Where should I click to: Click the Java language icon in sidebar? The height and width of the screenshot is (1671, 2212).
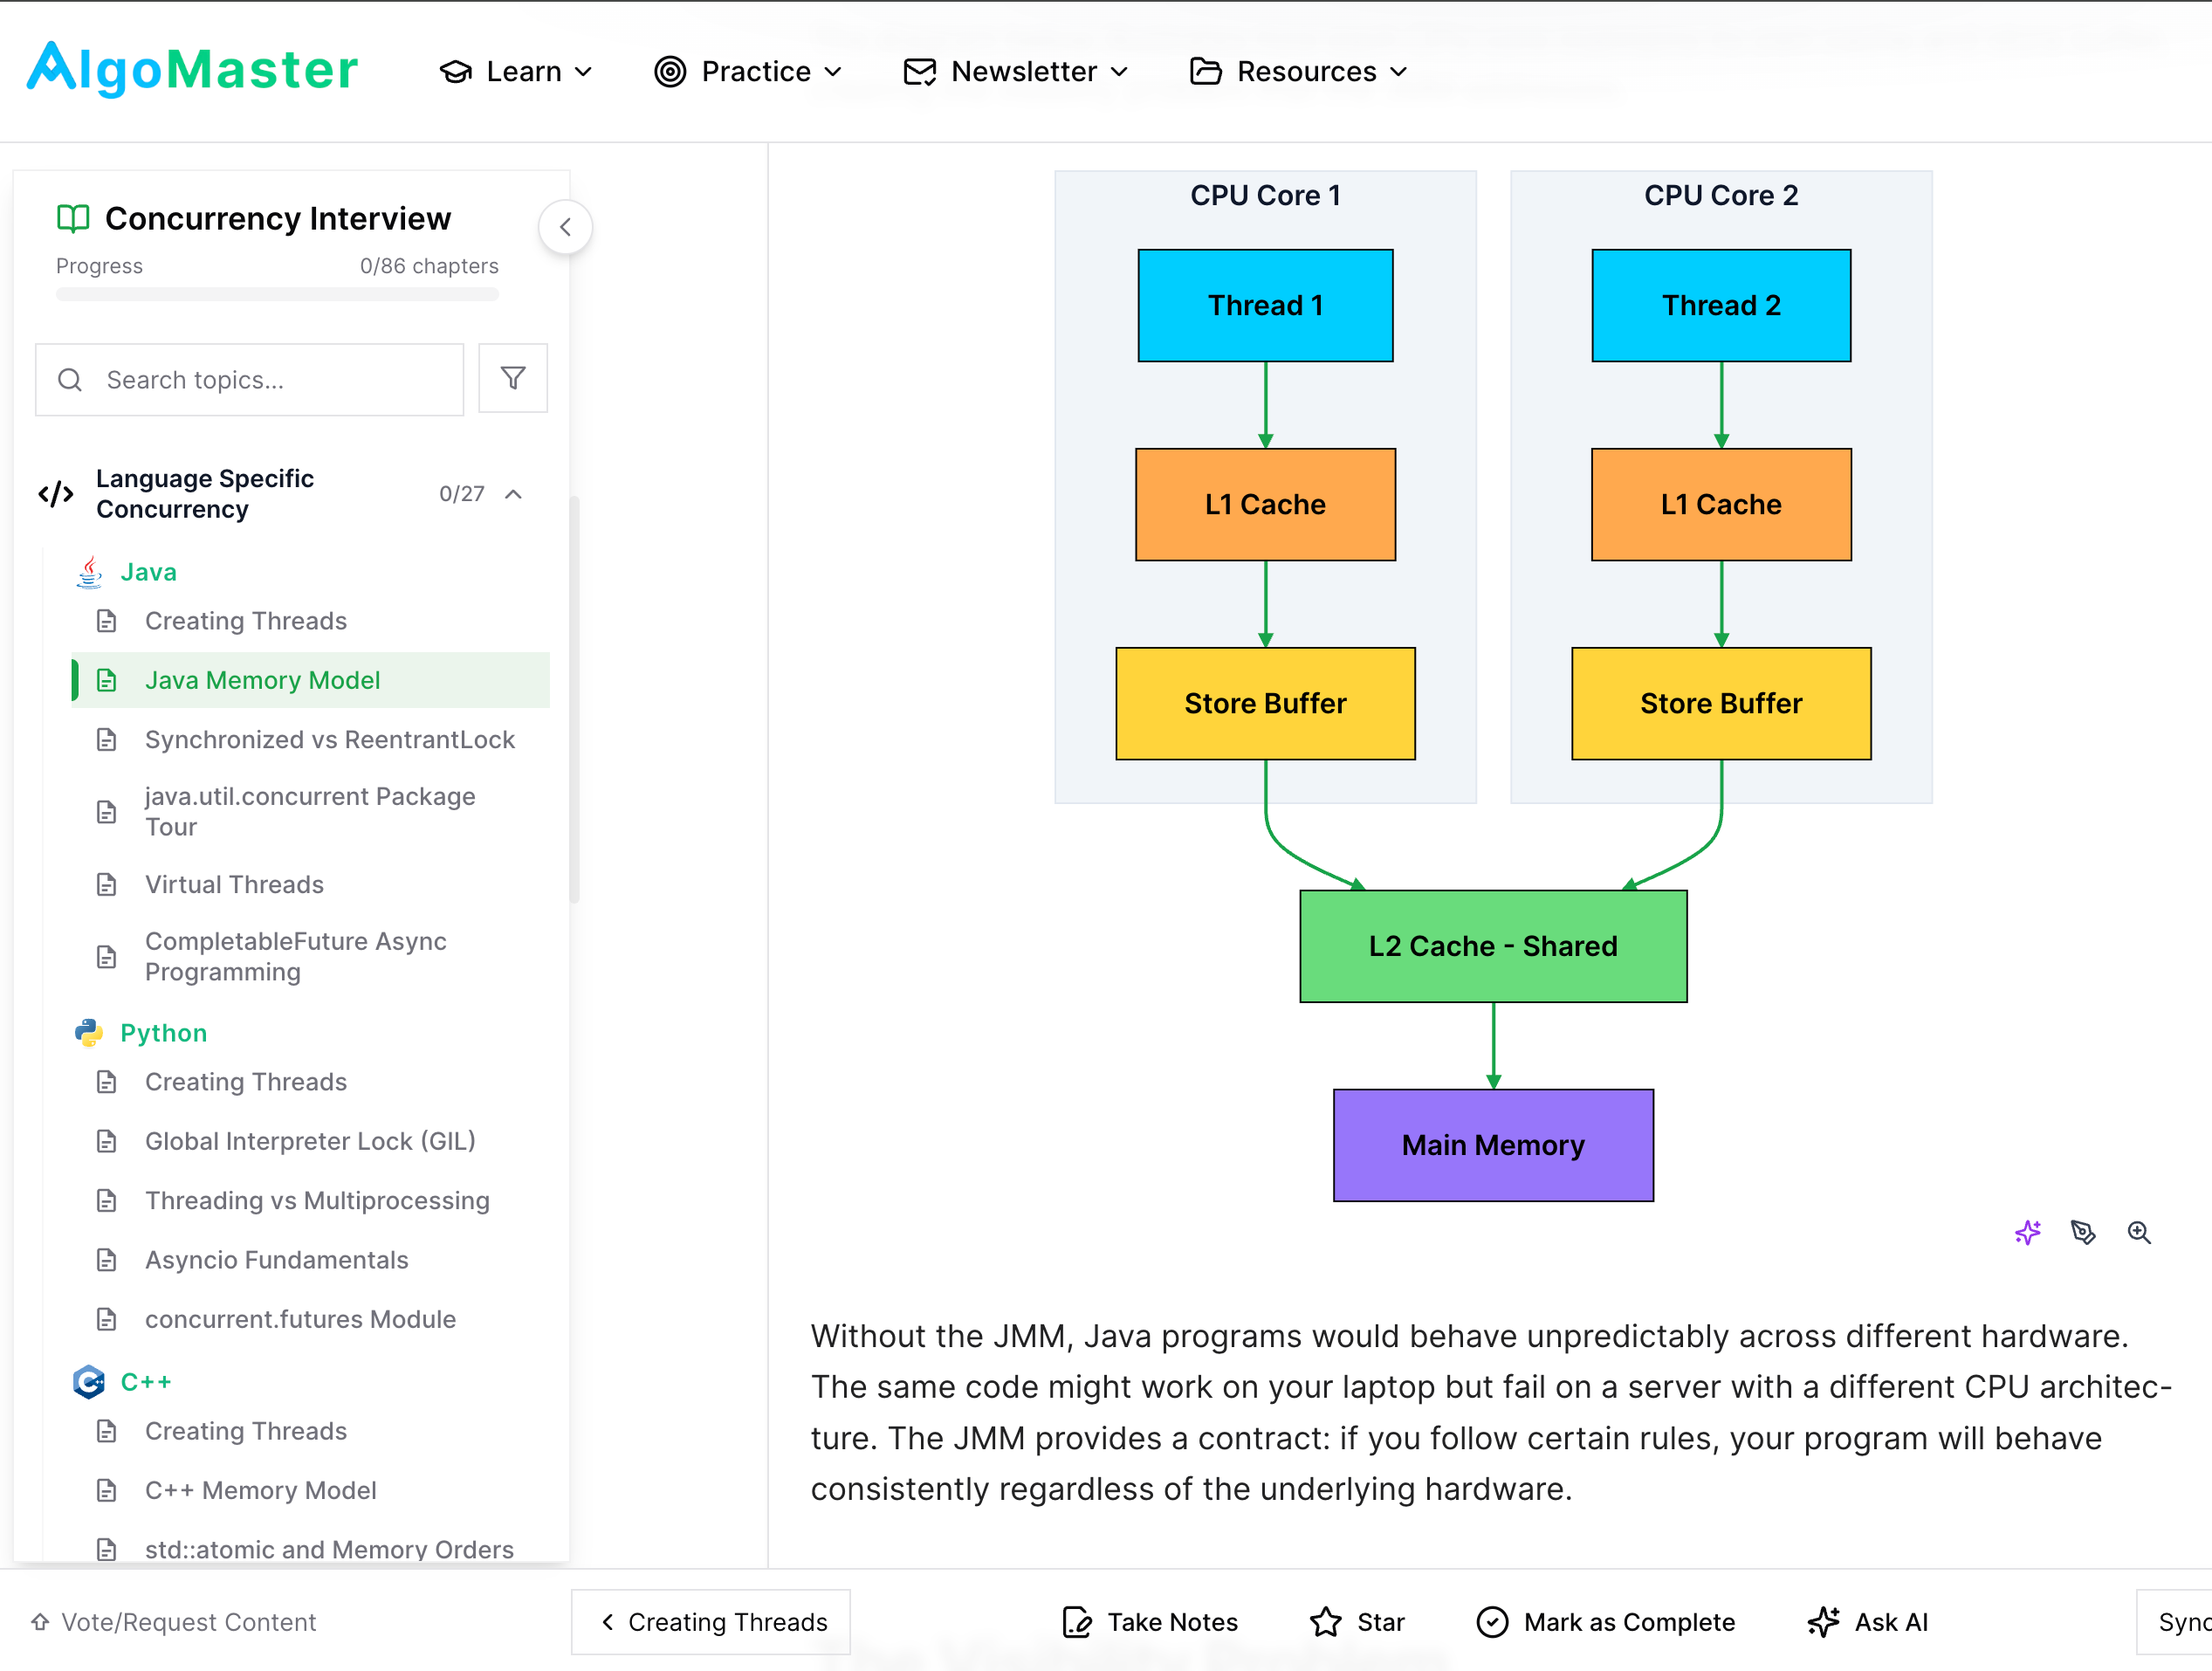click(x=89, y=572)
